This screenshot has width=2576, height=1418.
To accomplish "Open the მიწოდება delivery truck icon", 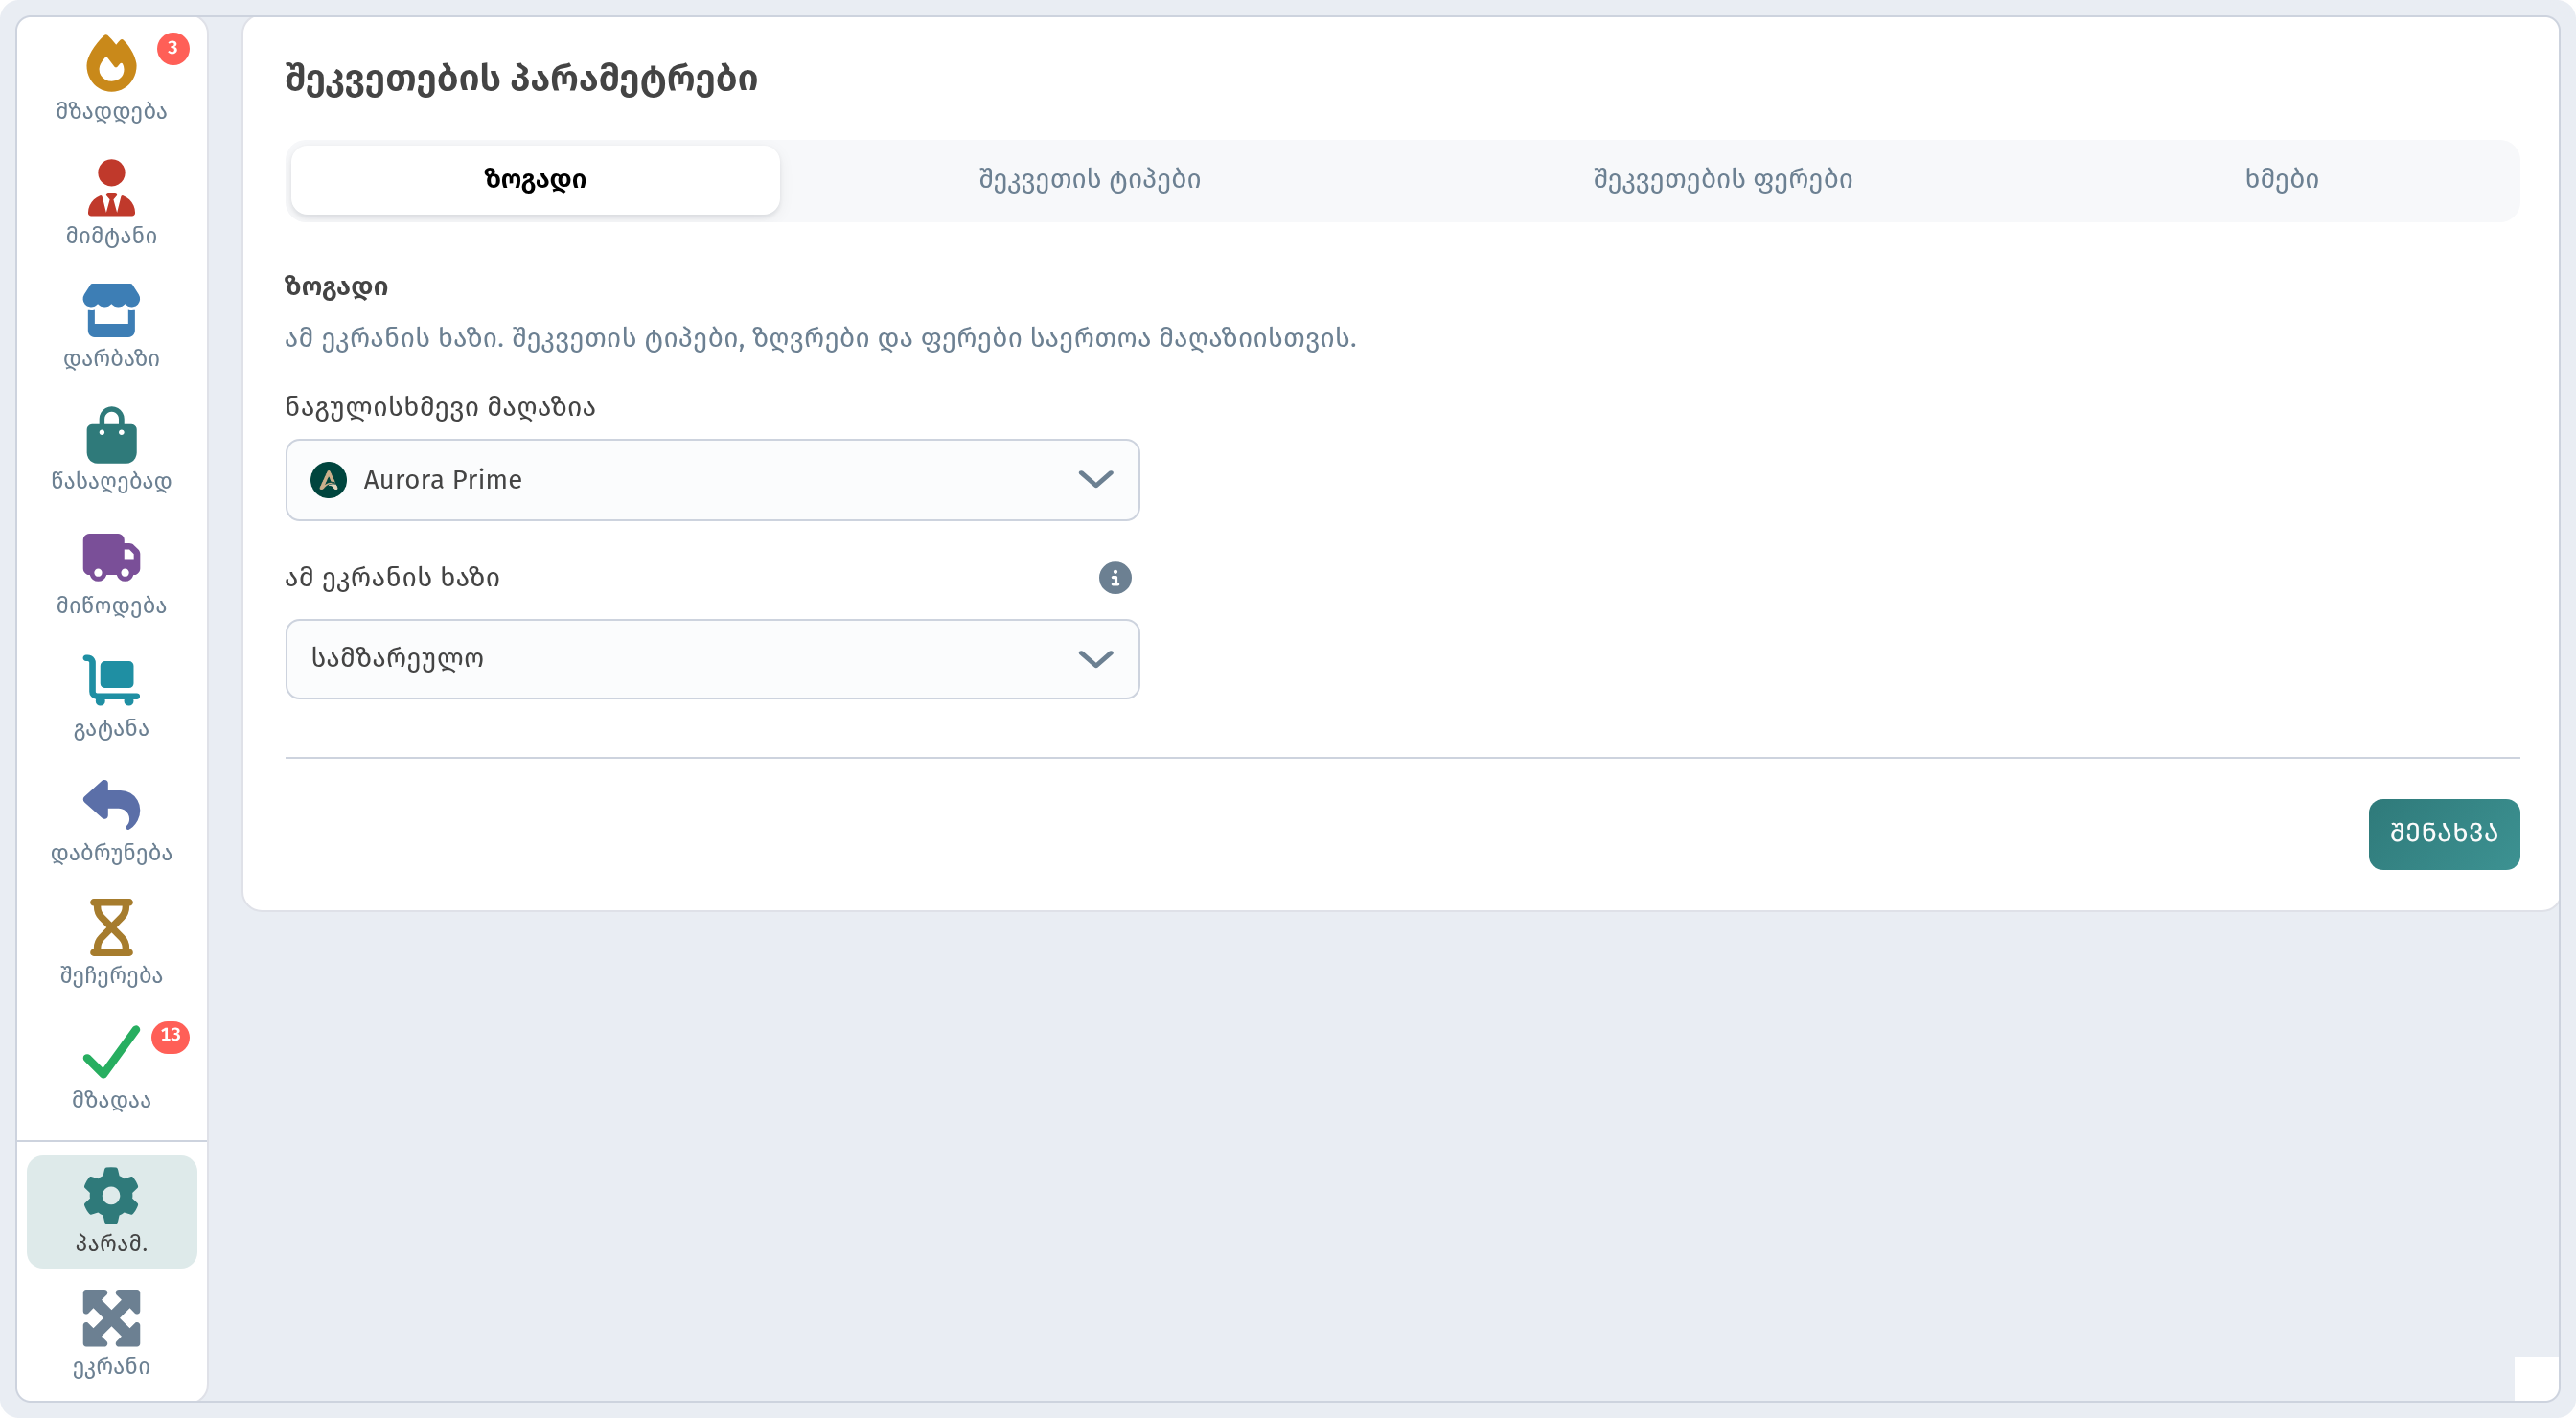I will tap(111, 557).
